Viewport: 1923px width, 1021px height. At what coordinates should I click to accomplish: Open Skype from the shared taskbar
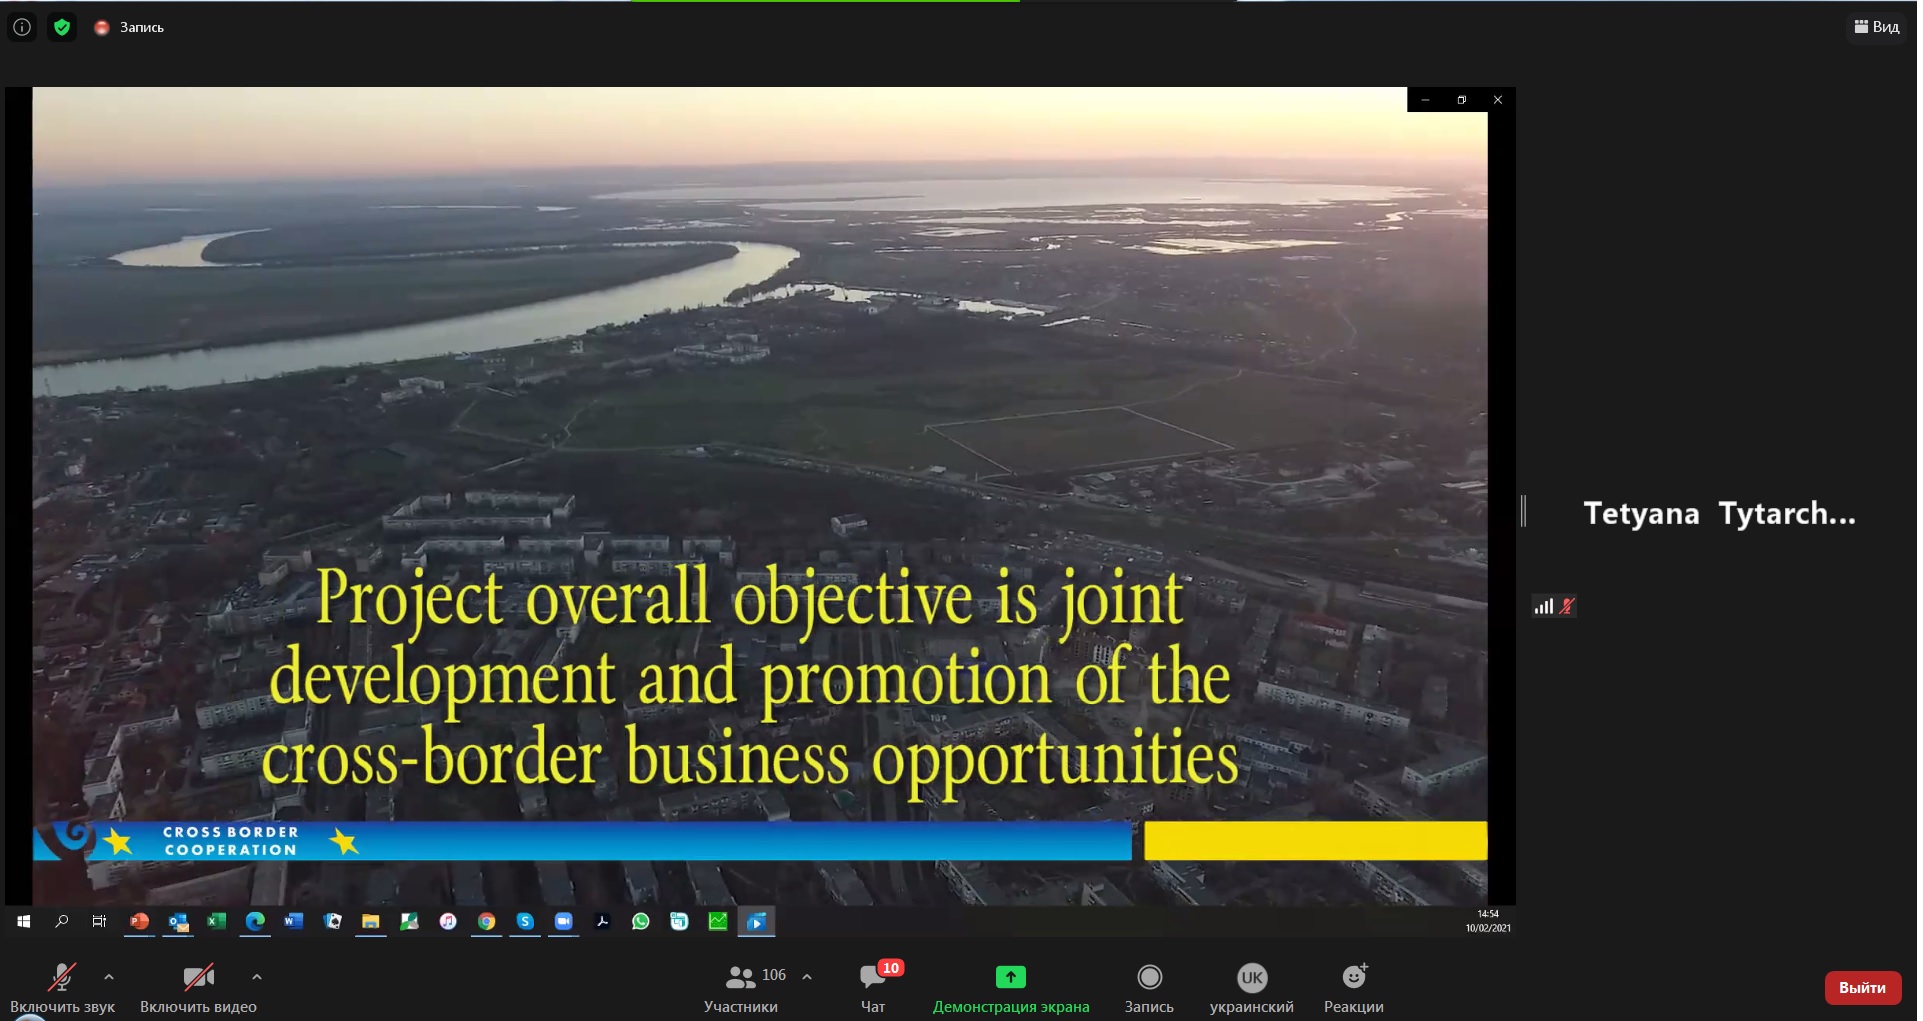pos(525,921)
